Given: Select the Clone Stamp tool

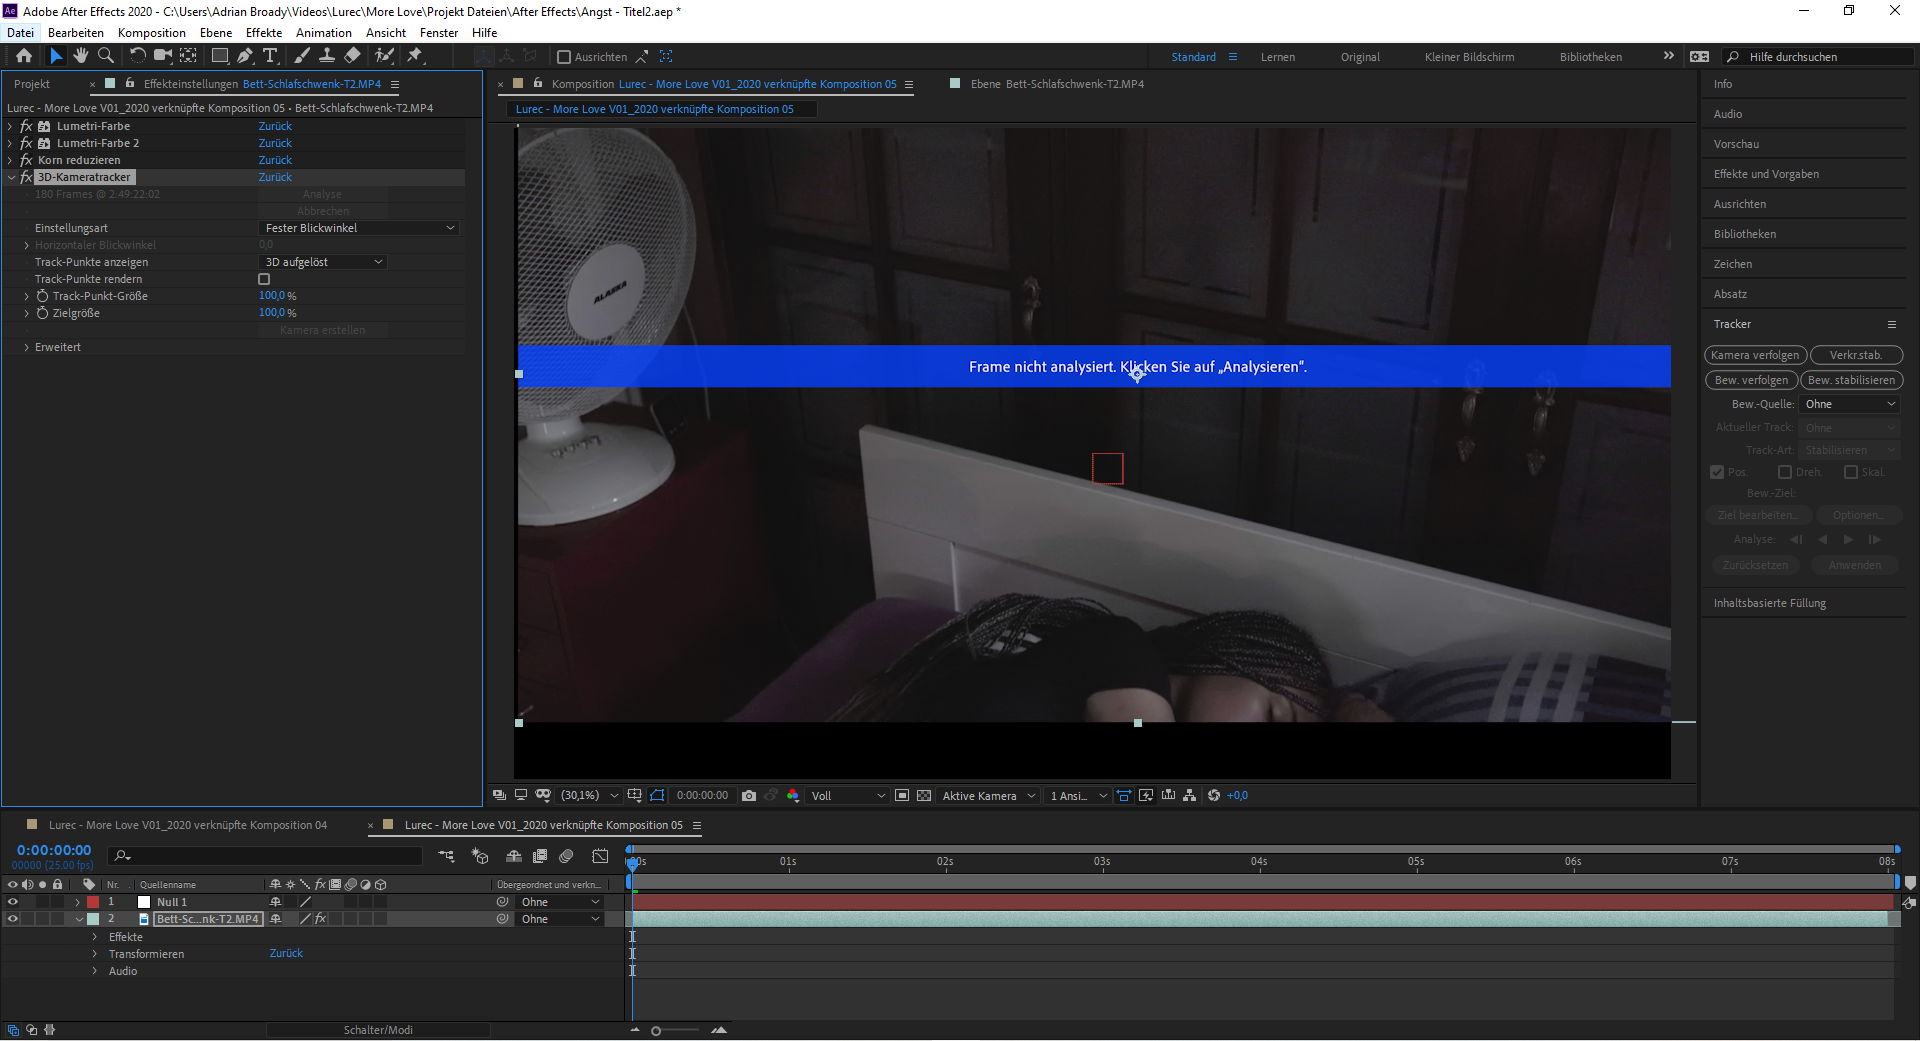Looking at the screenshot, I should [x=327, y=57].
